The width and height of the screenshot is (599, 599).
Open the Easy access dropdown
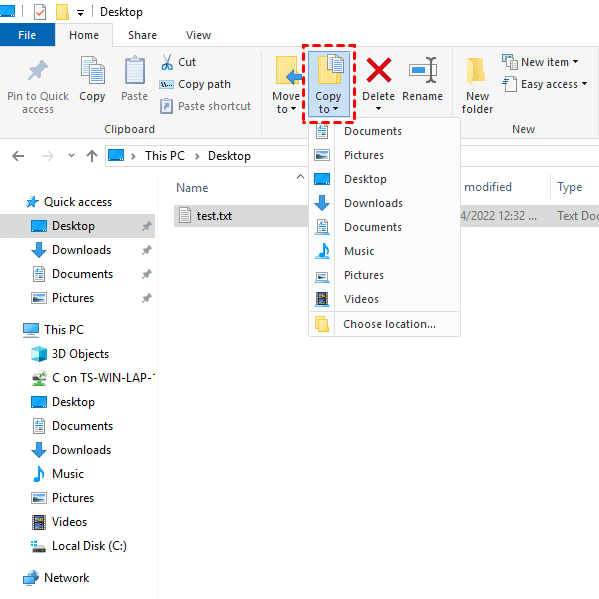click(544, 84)
